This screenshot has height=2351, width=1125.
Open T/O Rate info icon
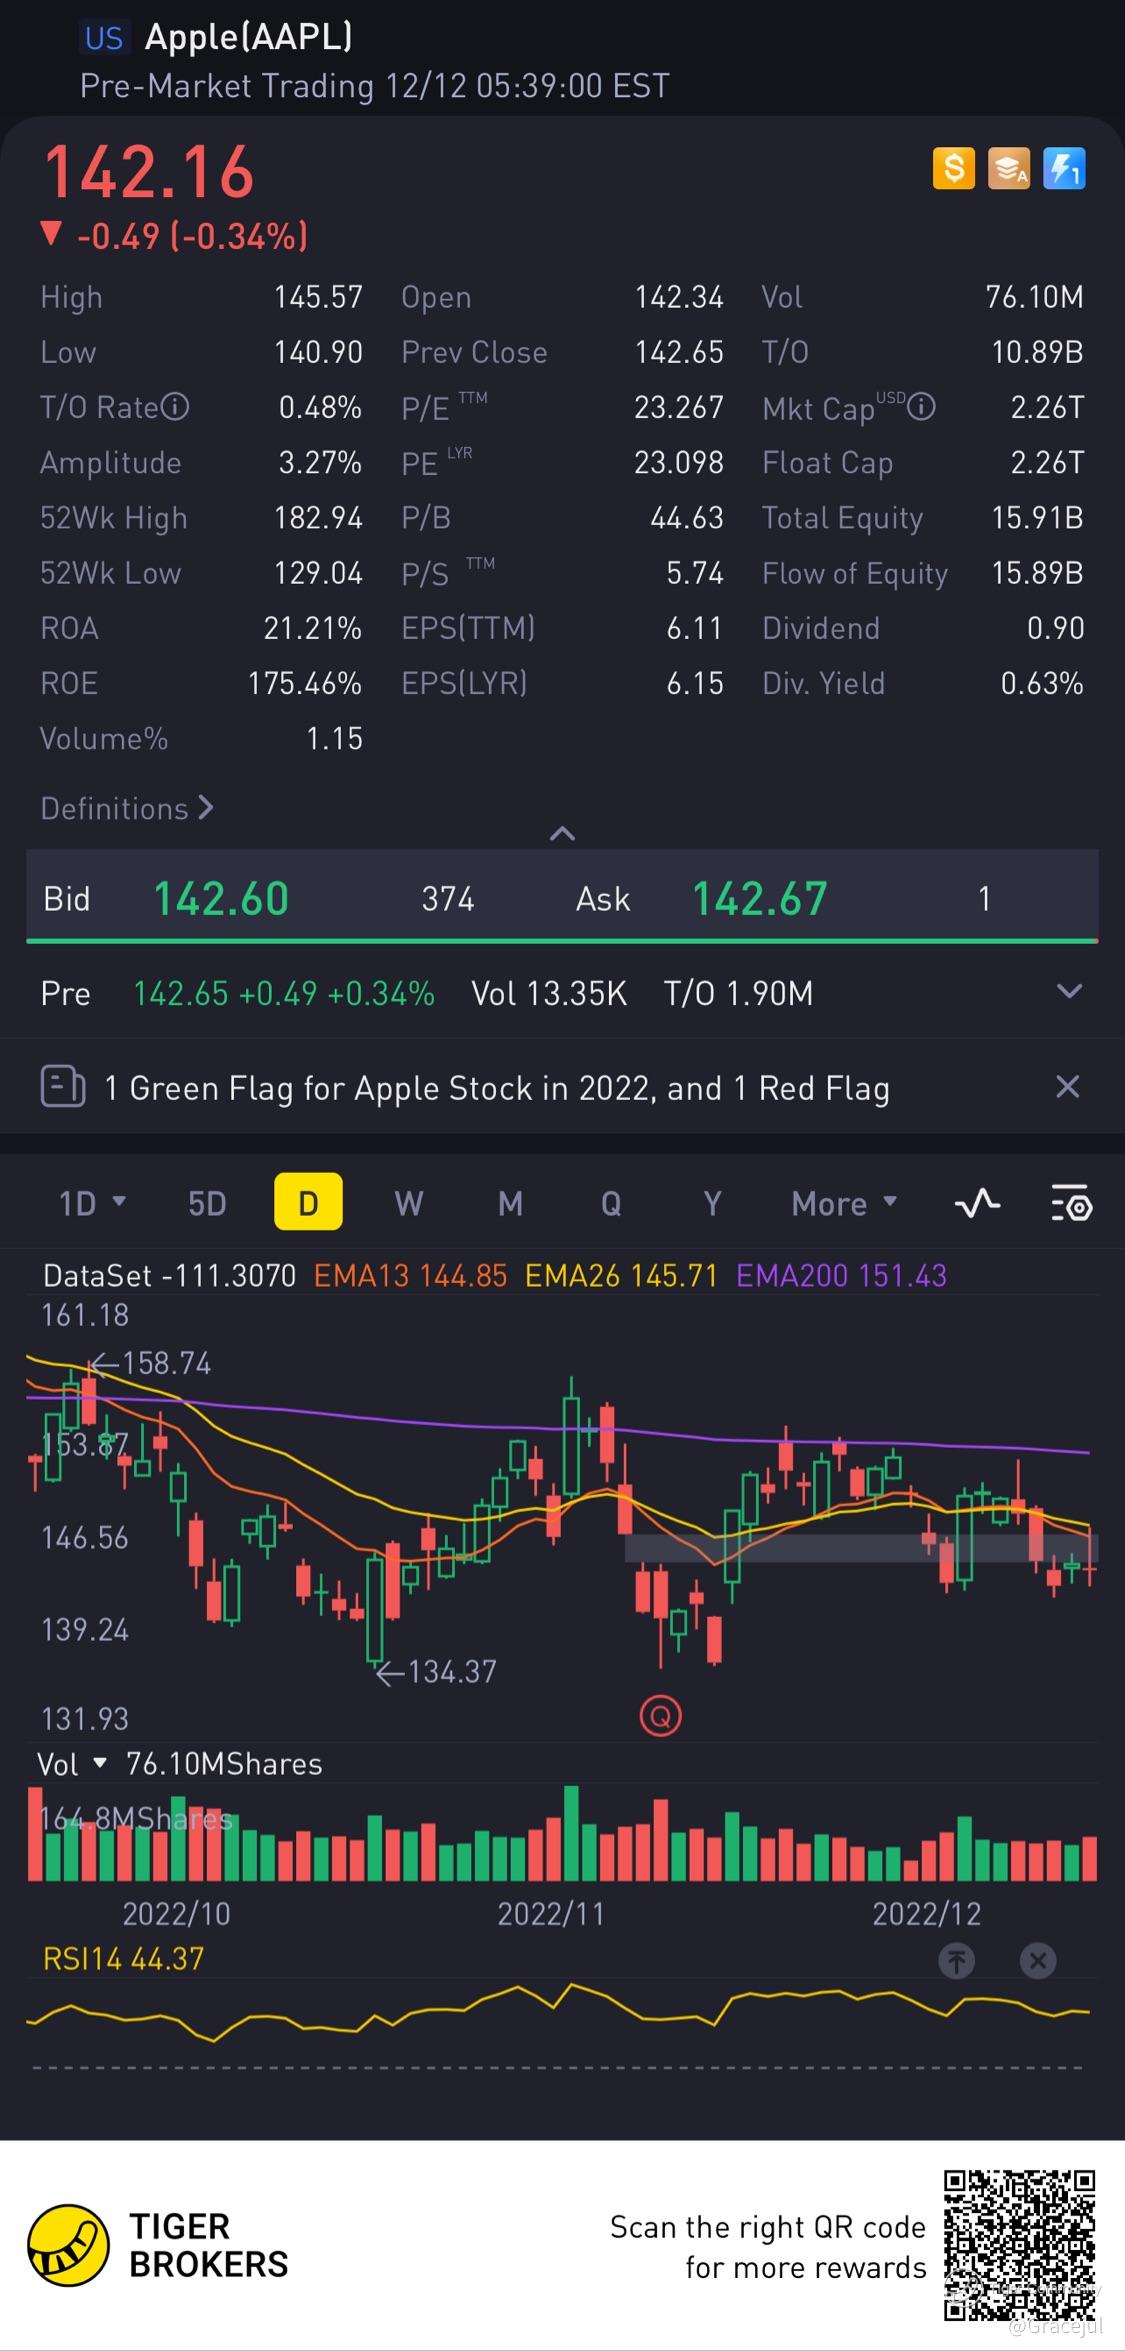click(x=176, y=407)
